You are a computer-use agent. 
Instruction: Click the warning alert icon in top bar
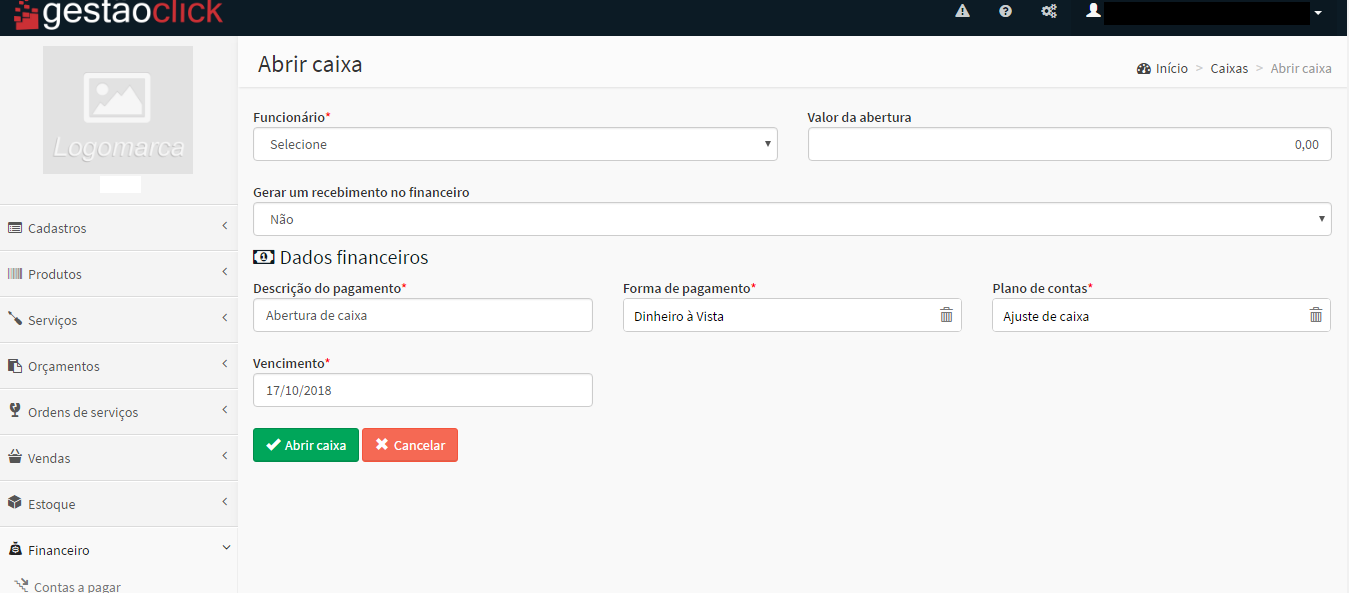962,12
